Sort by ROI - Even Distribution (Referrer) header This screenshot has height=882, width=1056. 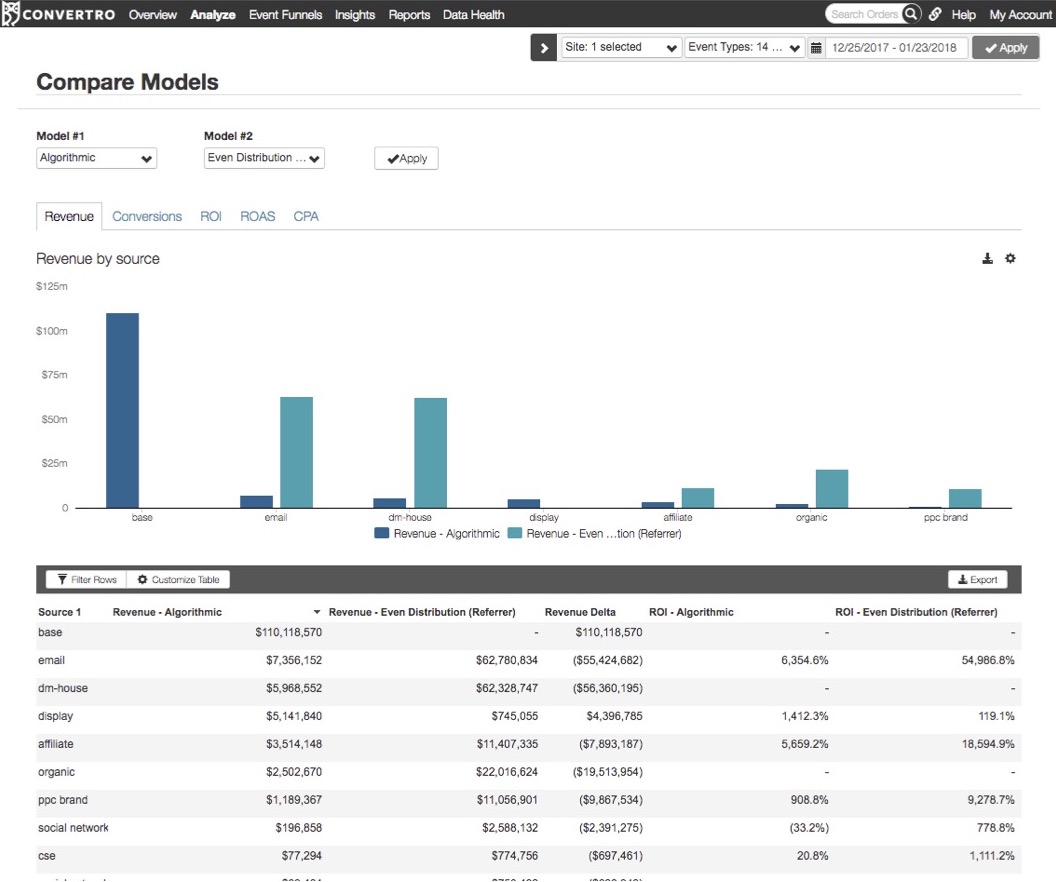click(916, 612)
